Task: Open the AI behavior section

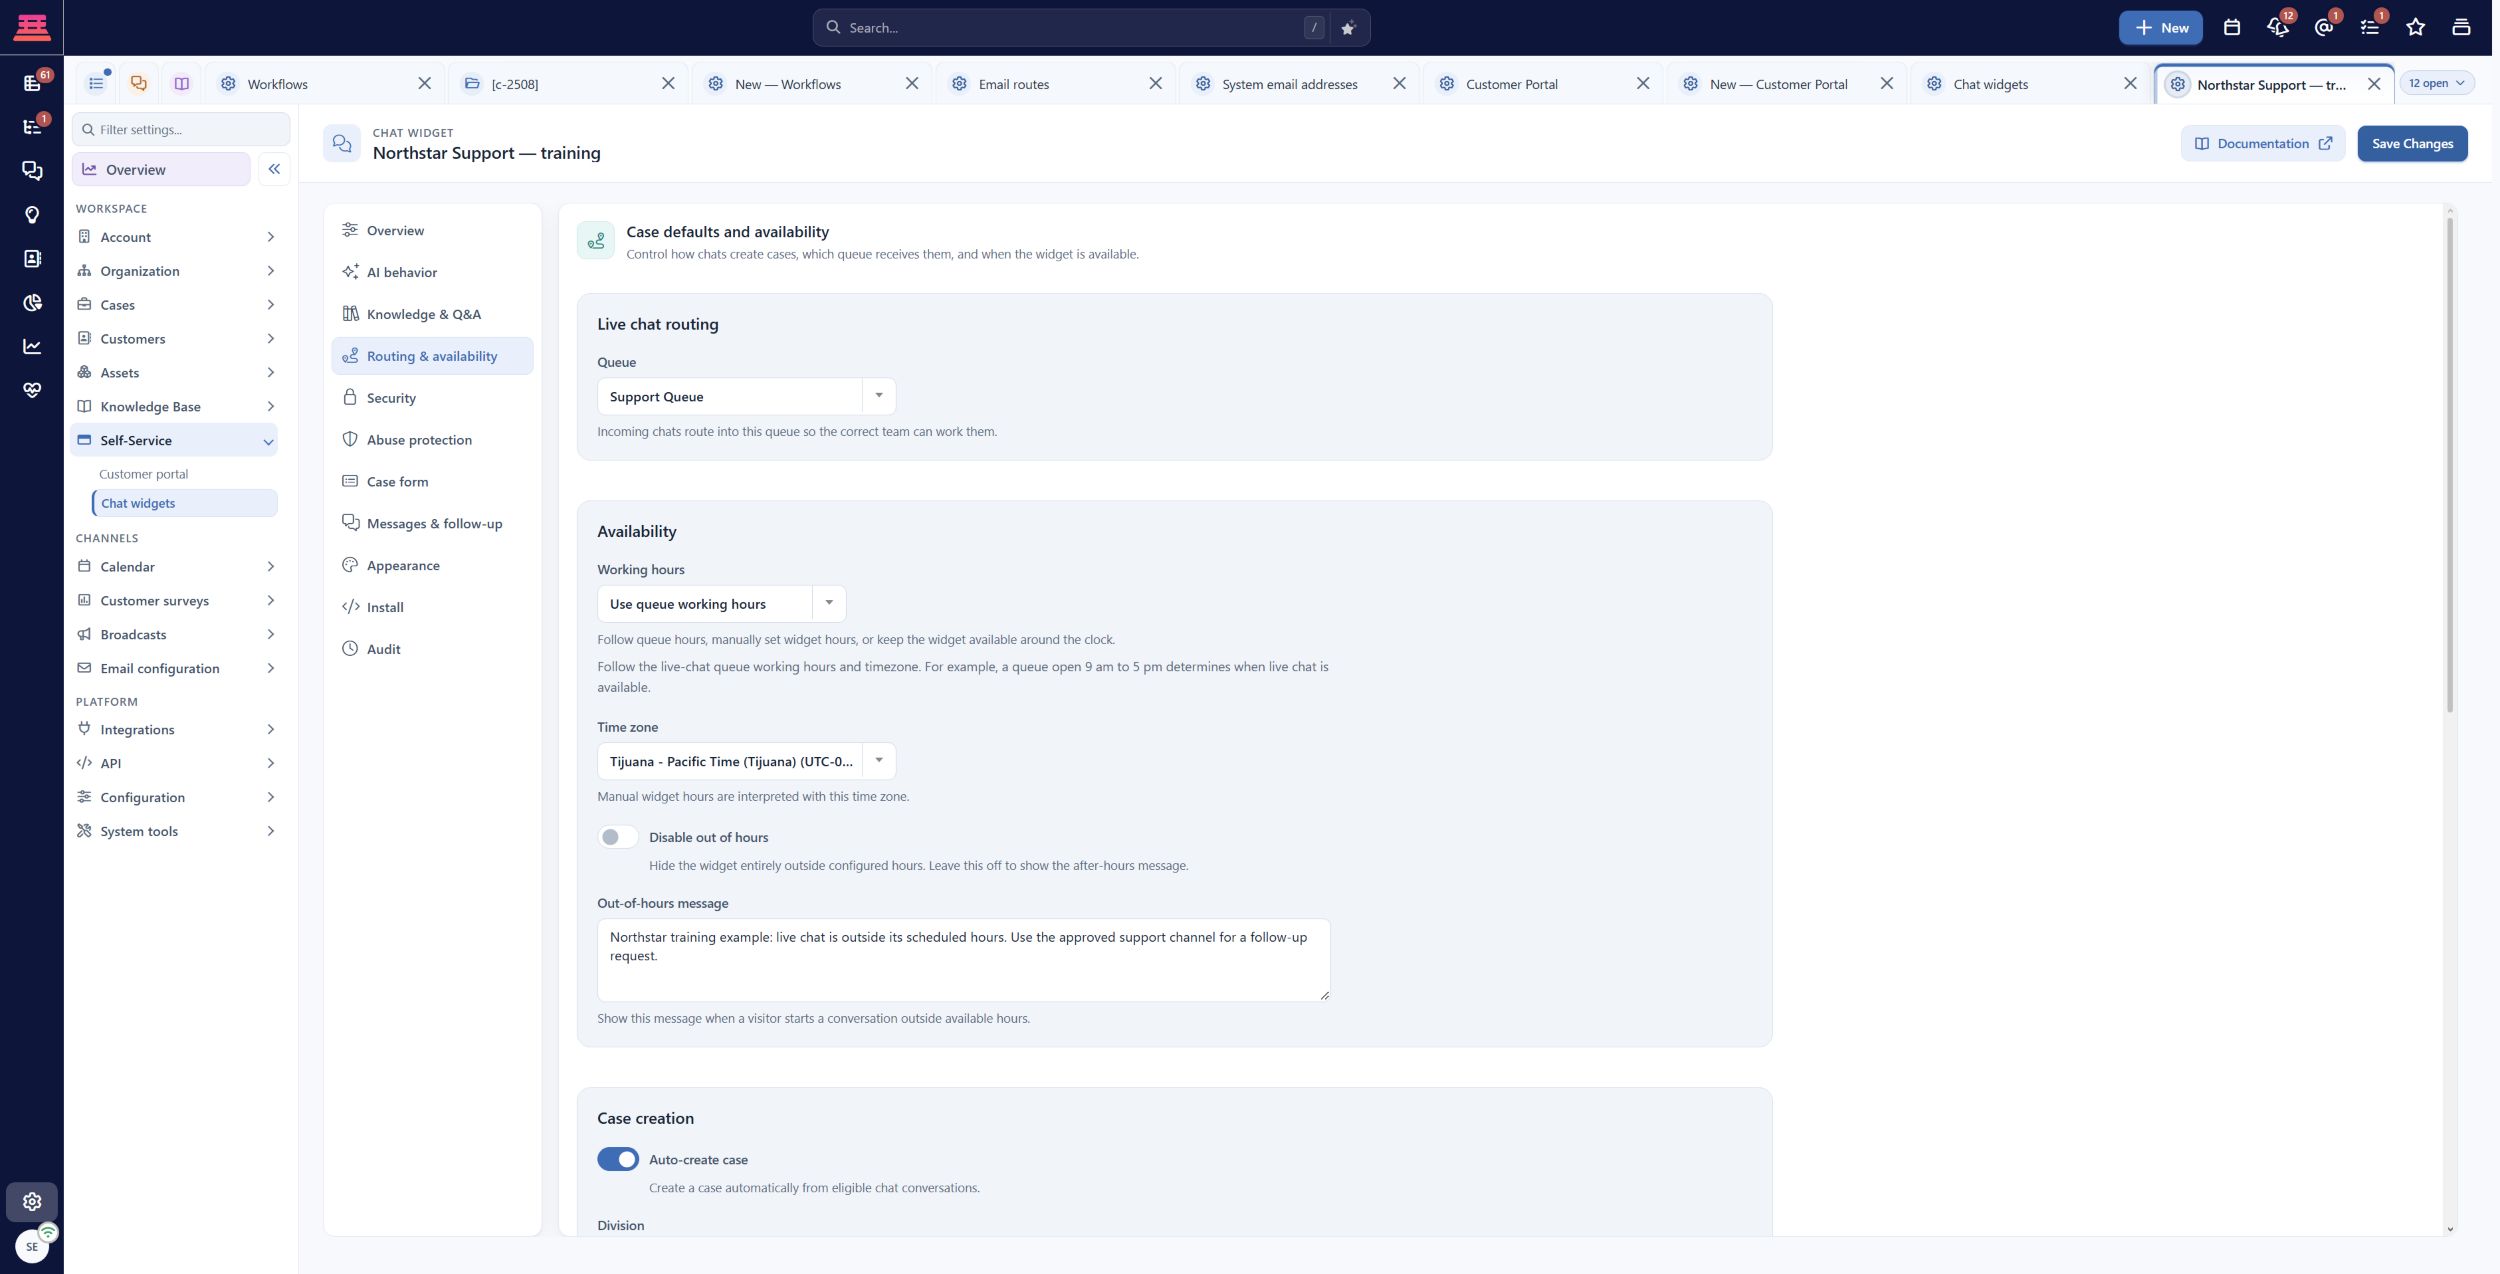Action: (432, 272)
